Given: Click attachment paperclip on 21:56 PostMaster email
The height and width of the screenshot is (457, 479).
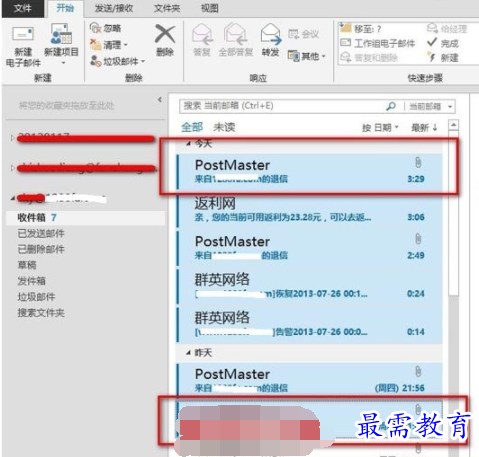Looking at the screenshot, I should click(418, 371).
